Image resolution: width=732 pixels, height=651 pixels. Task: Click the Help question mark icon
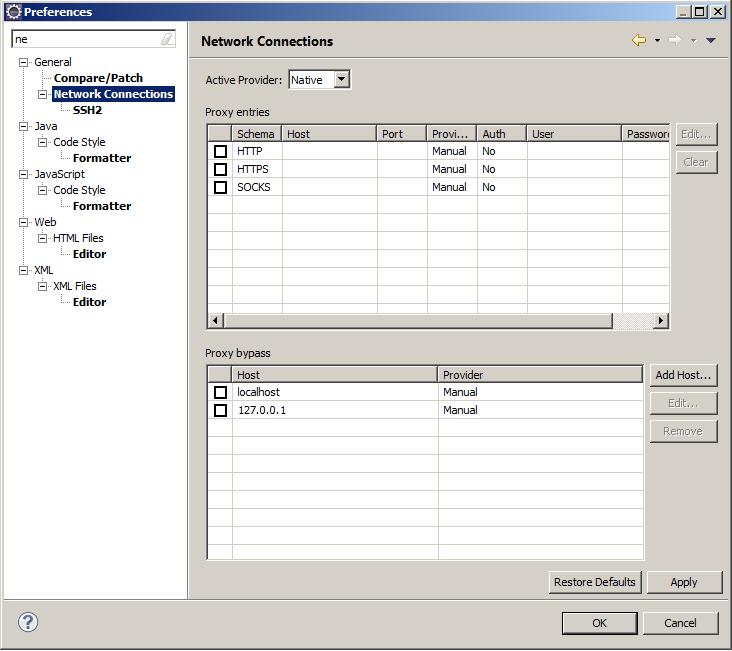point(28,622)
